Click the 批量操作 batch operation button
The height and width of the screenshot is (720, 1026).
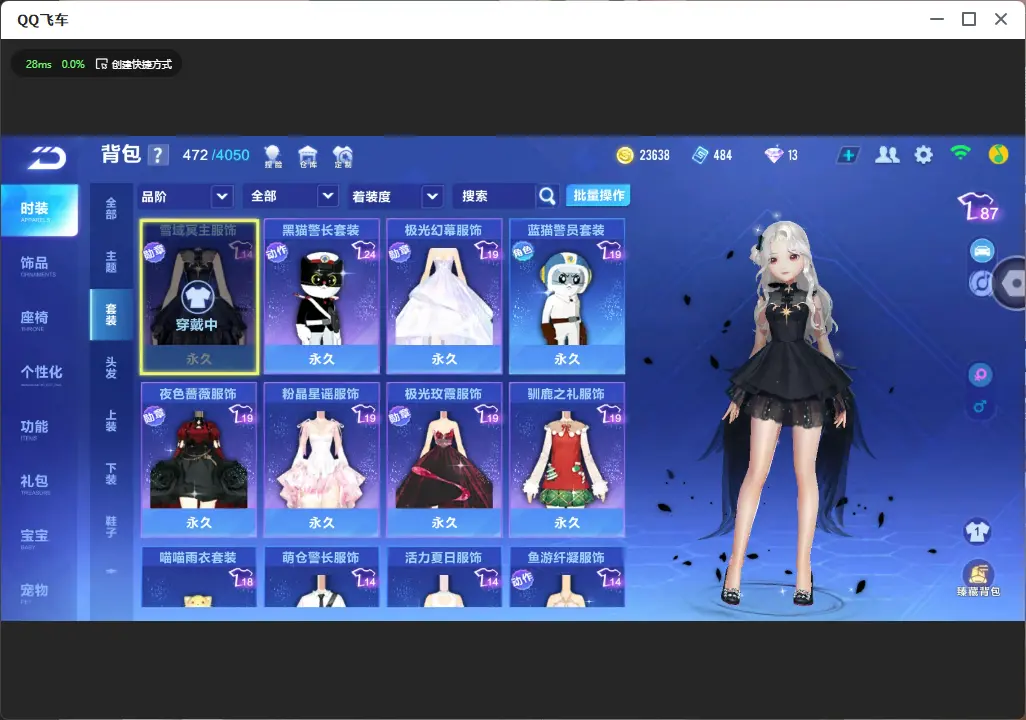point(598,195)
